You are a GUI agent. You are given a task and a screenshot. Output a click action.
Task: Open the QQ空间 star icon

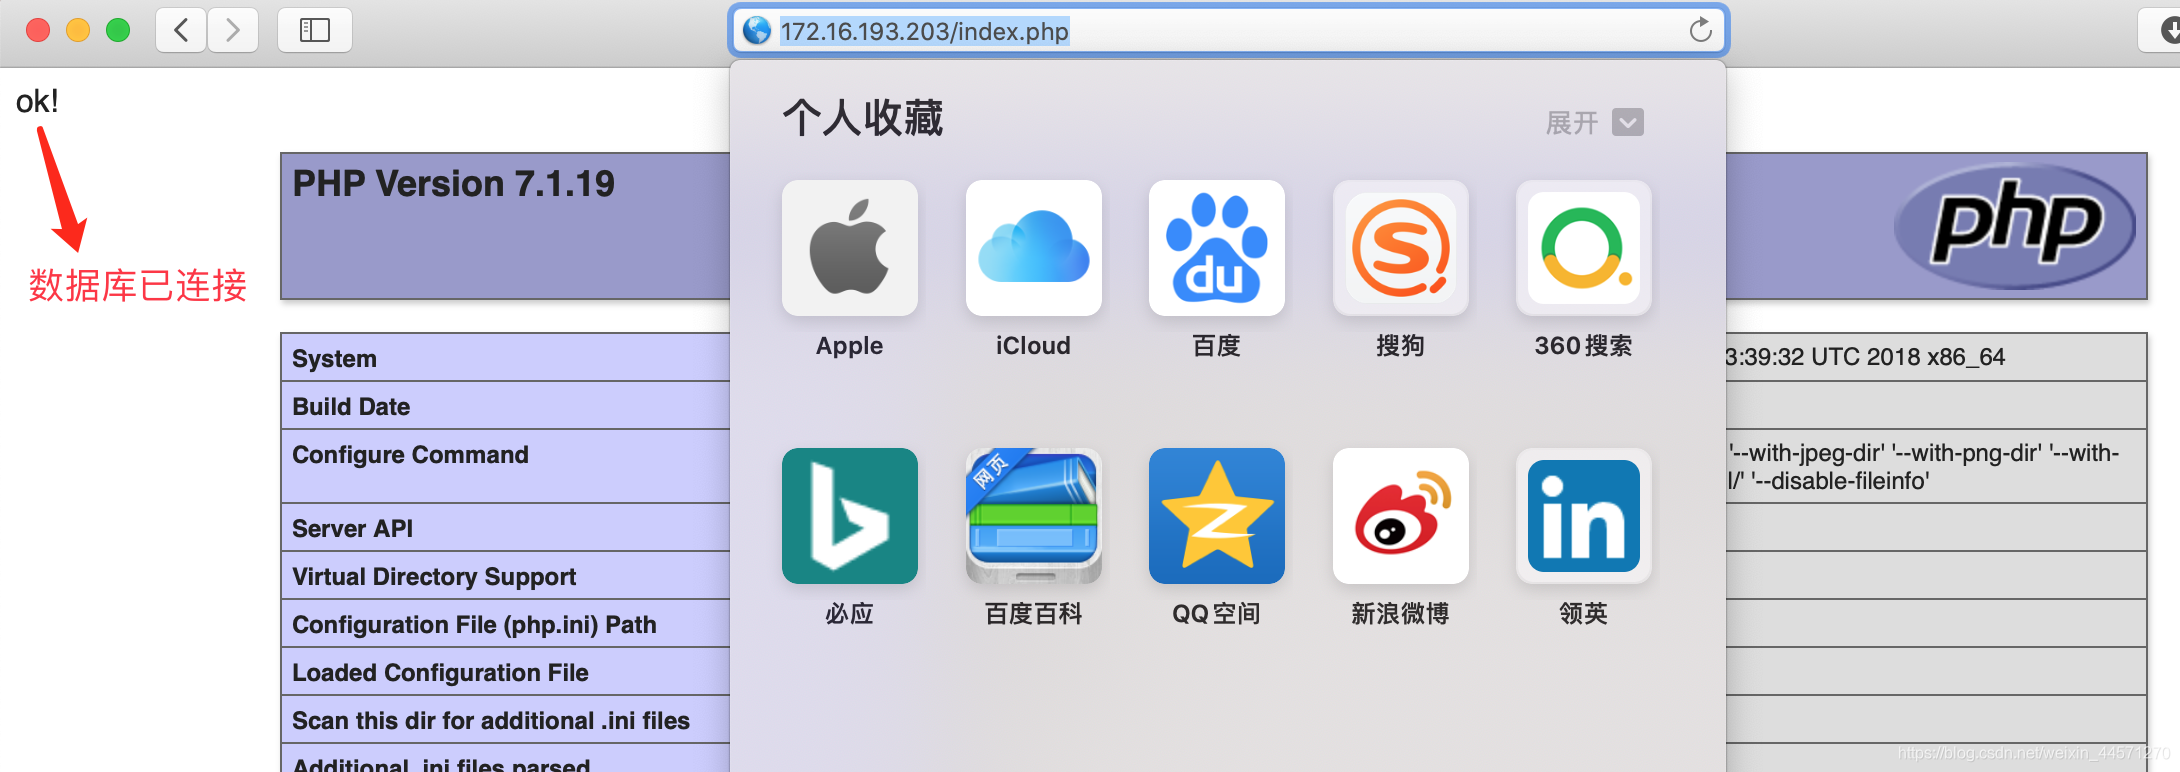[1216, 516]
